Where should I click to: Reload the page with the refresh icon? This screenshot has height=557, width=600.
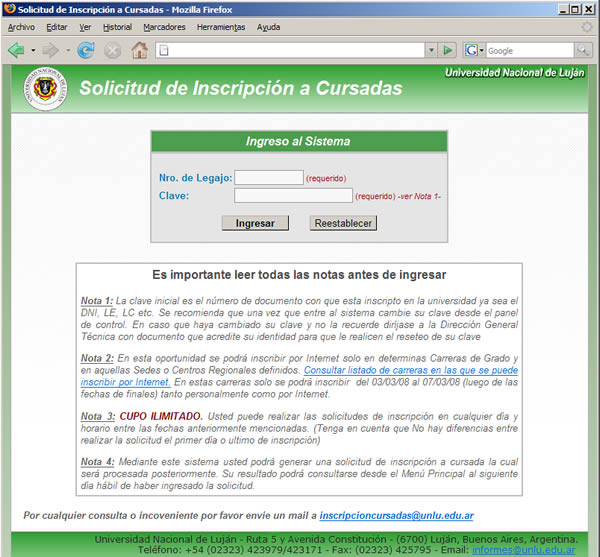[86, 50]
